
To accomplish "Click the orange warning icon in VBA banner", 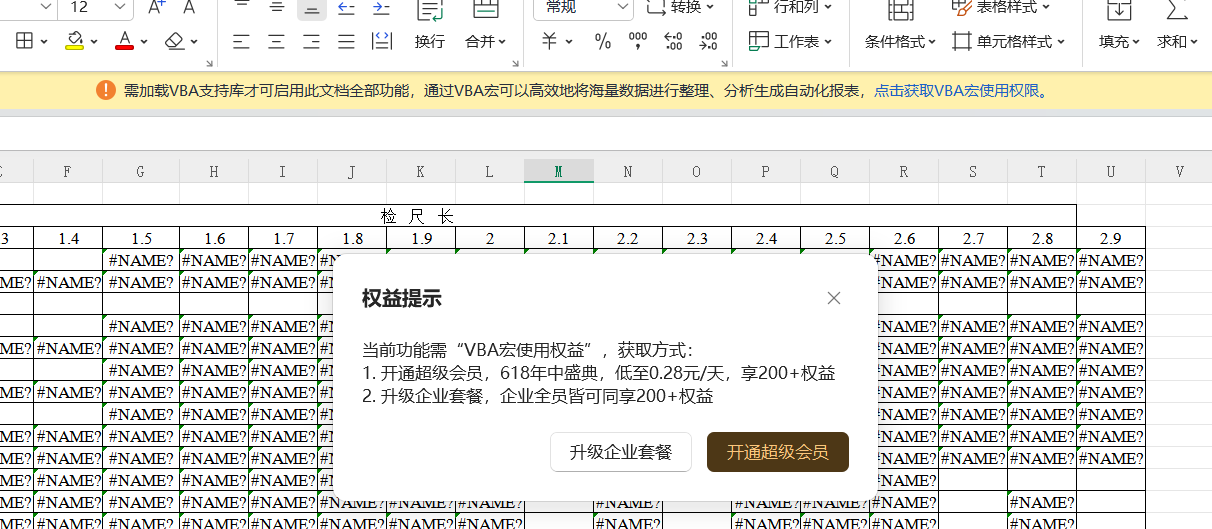I will click(106, 90).
